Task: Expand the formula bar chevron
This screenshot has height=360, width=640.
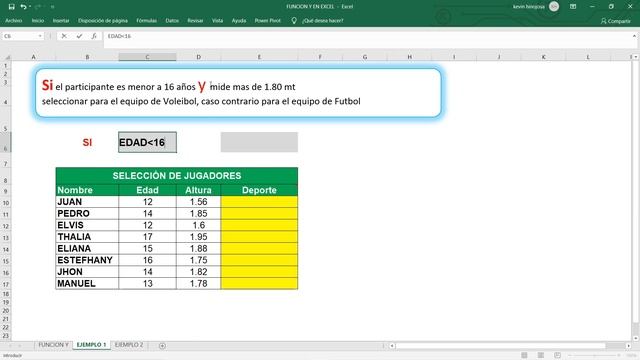Action: 634,36
